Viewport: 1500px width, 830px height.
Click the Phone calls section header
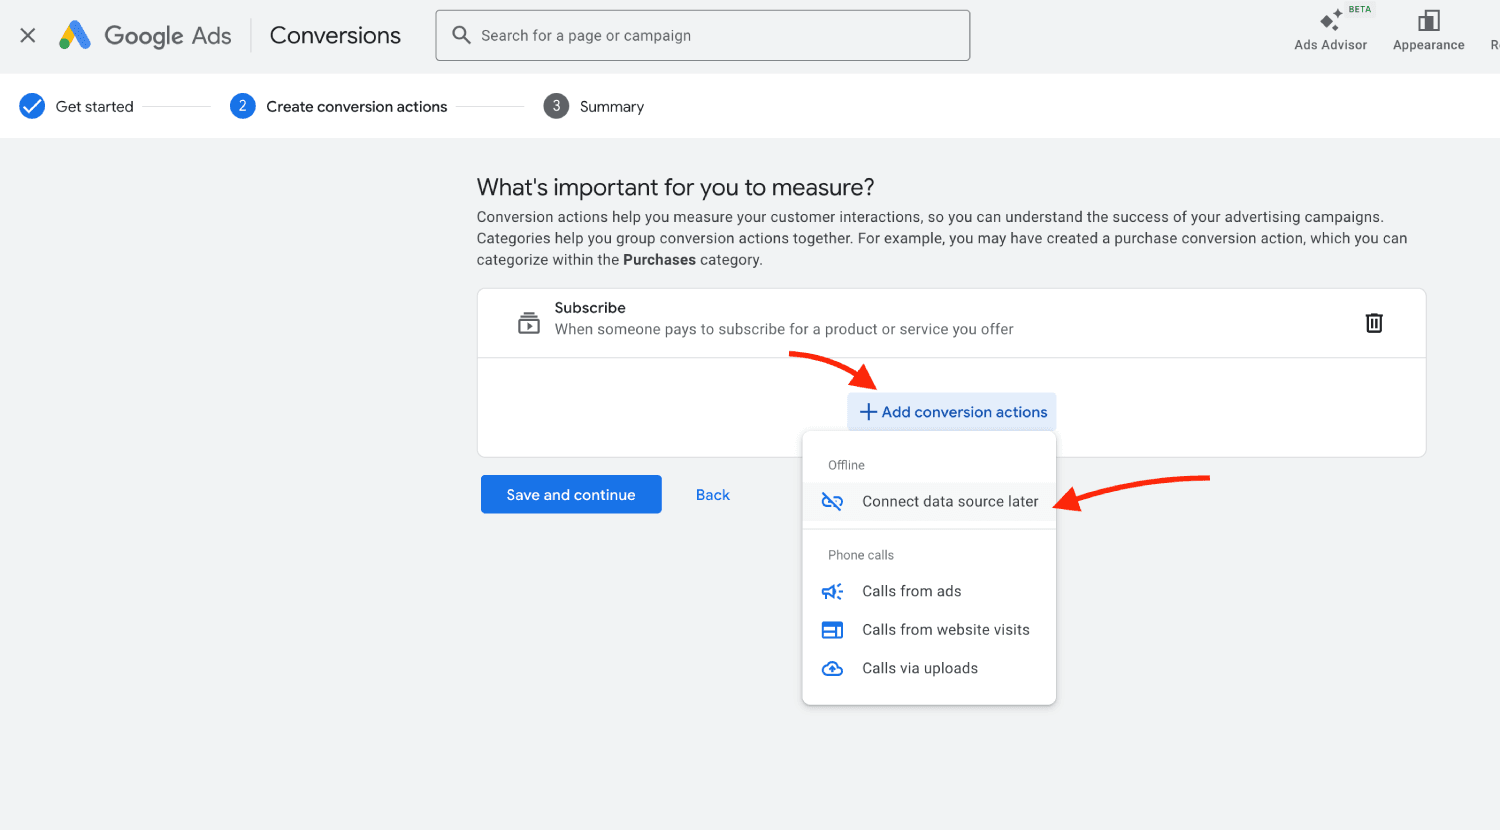pos(861,555)
